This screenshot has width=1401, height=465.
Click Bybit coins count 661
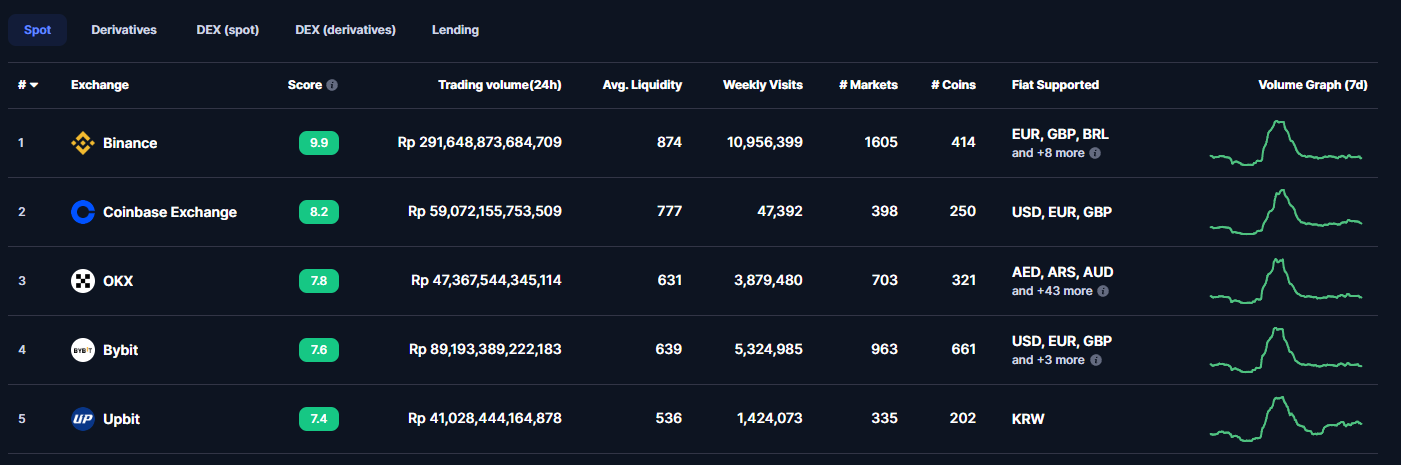tap(963, 350)
